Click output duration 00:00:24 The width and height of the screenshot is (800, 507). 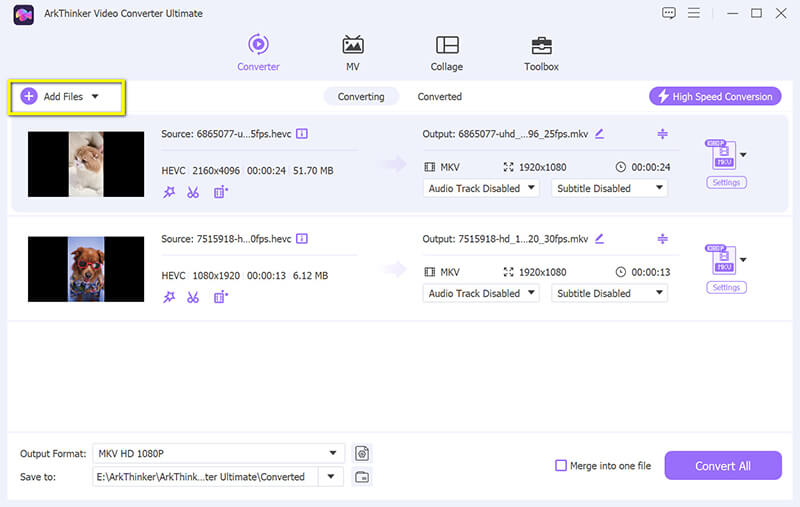pos(651,167)
